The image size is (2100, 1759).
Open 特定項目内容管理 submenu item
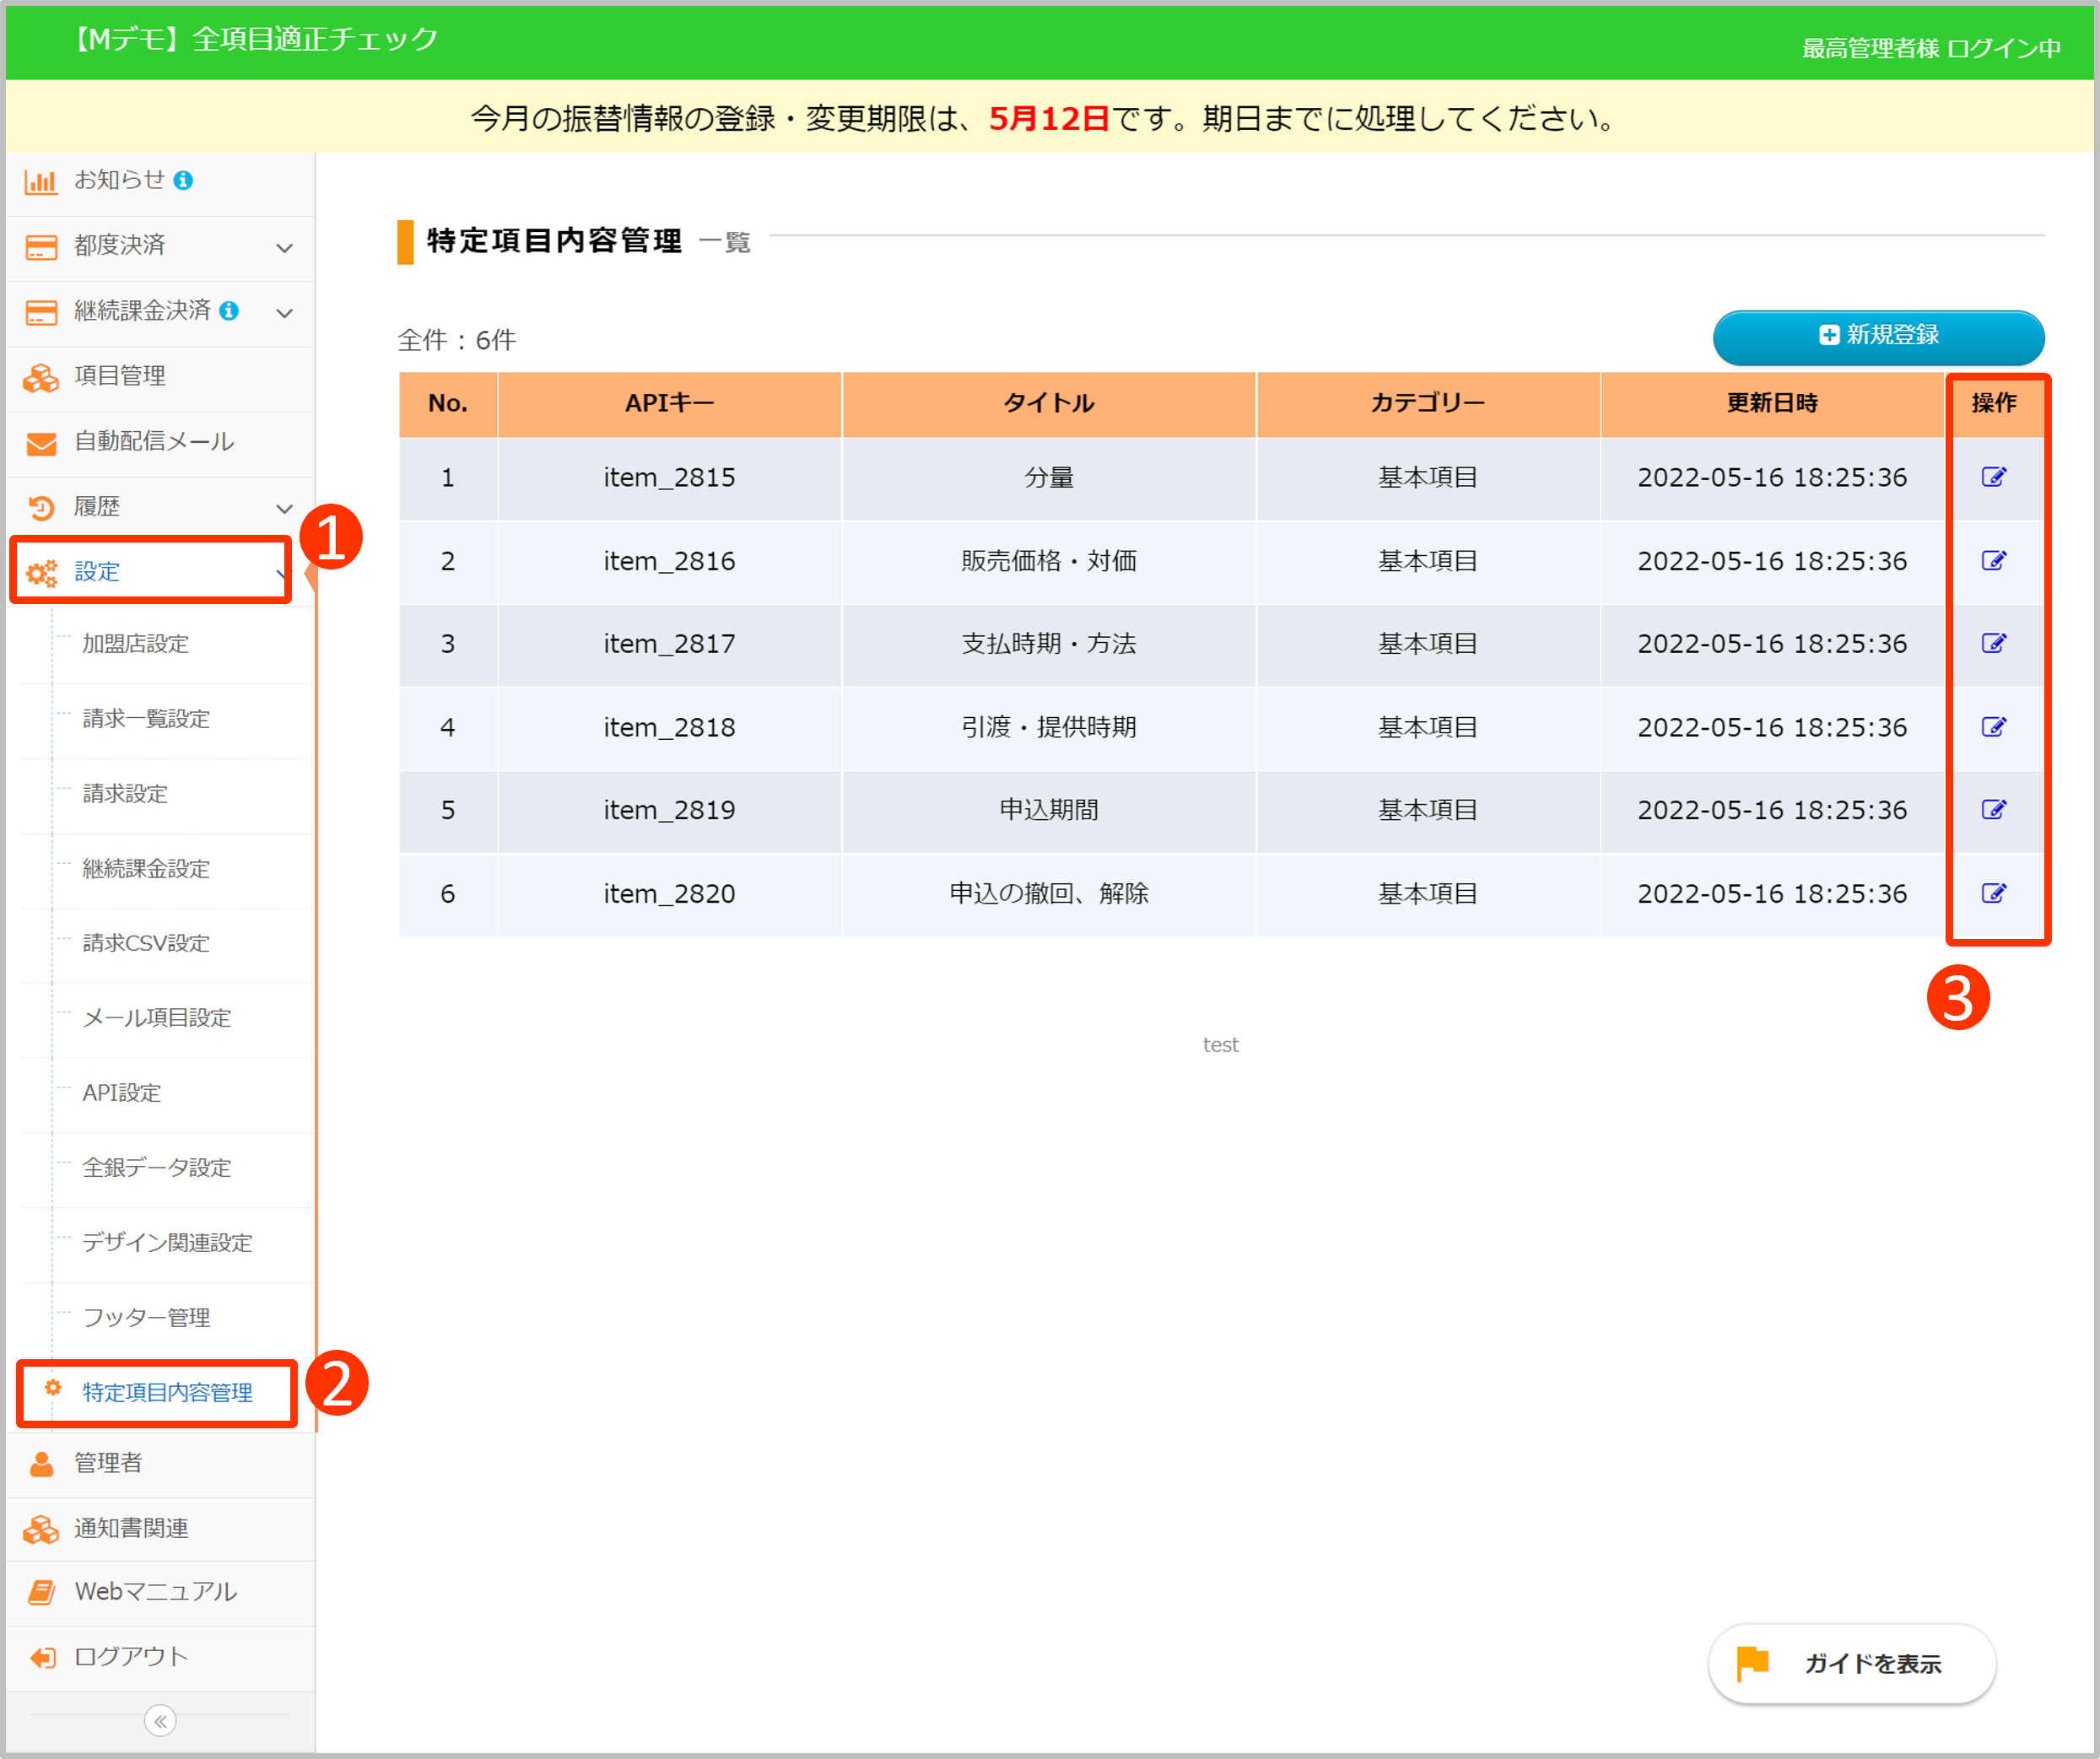167,1392
